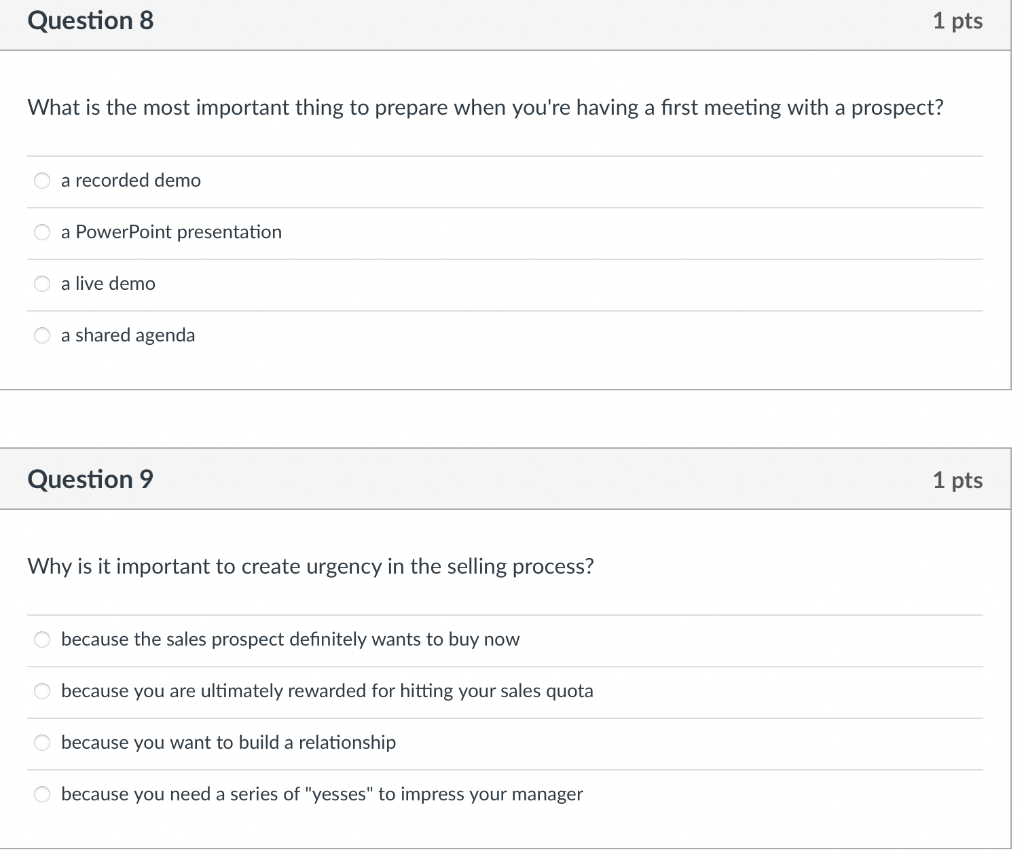Select the 'a recorded demo' radio button

(x=42, y=181)
